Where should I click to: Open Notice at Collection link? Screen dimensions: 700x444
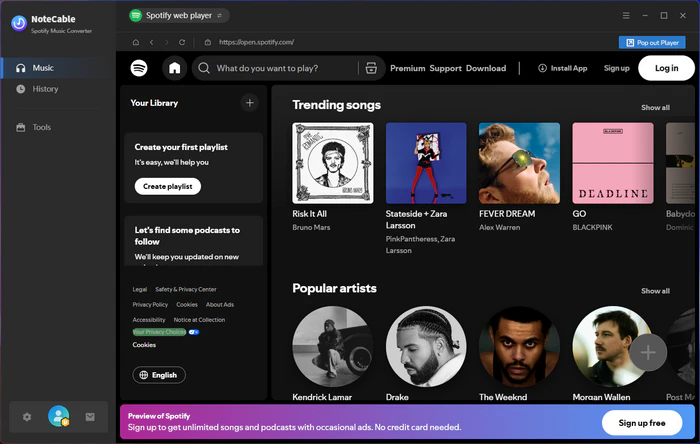pyautogui.click(x=199, y=320)
